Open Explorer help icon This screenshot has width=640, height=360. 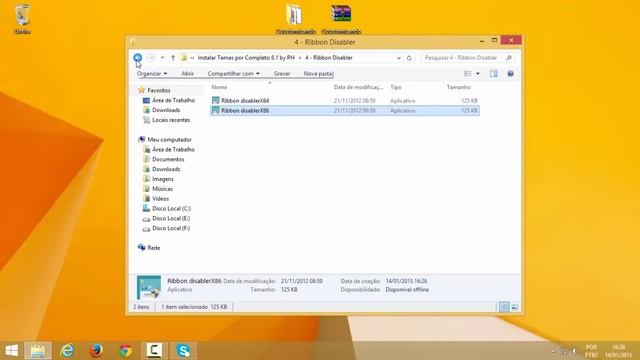point(510,73)
